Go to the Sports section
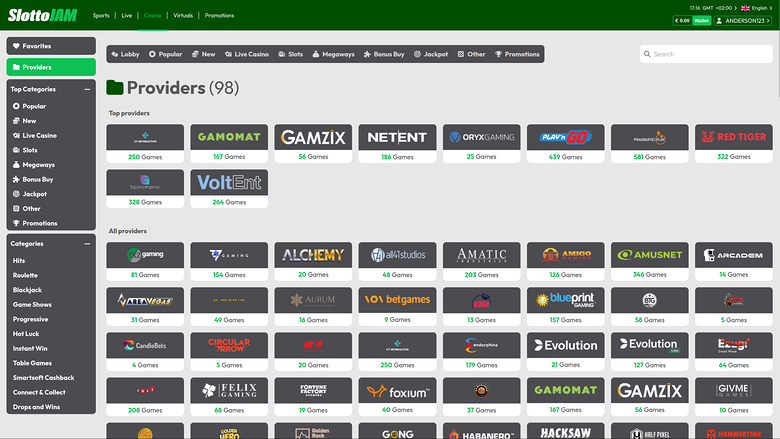The height and width of the screenshot is (439, 780). pyautogui.click(x=101, y=15)
